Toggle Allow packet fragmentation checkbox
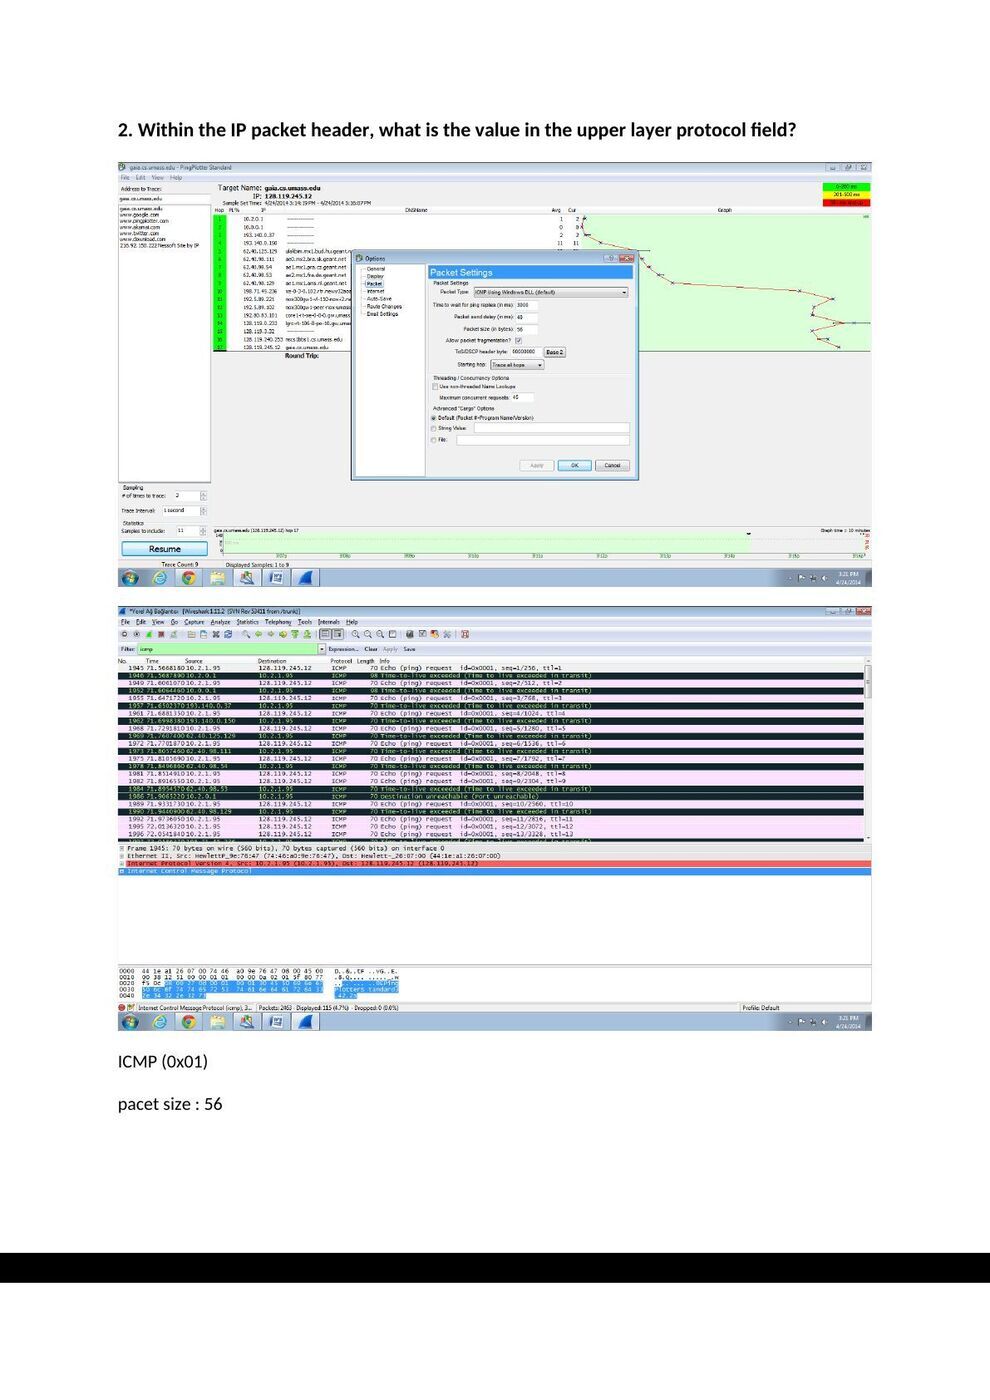This screenshot has height=1400, width=990. (x=518, y=340)
